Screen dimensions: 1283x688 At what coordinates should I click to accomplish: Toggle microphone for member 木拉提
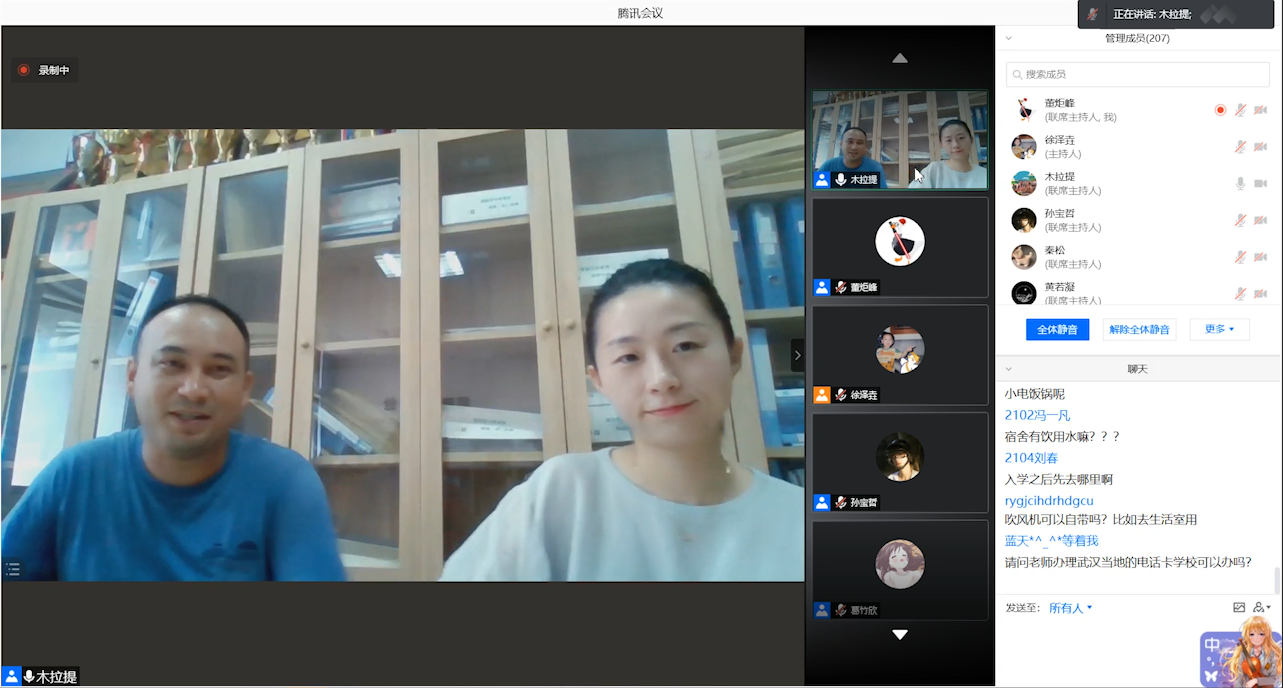(1240, 184)
